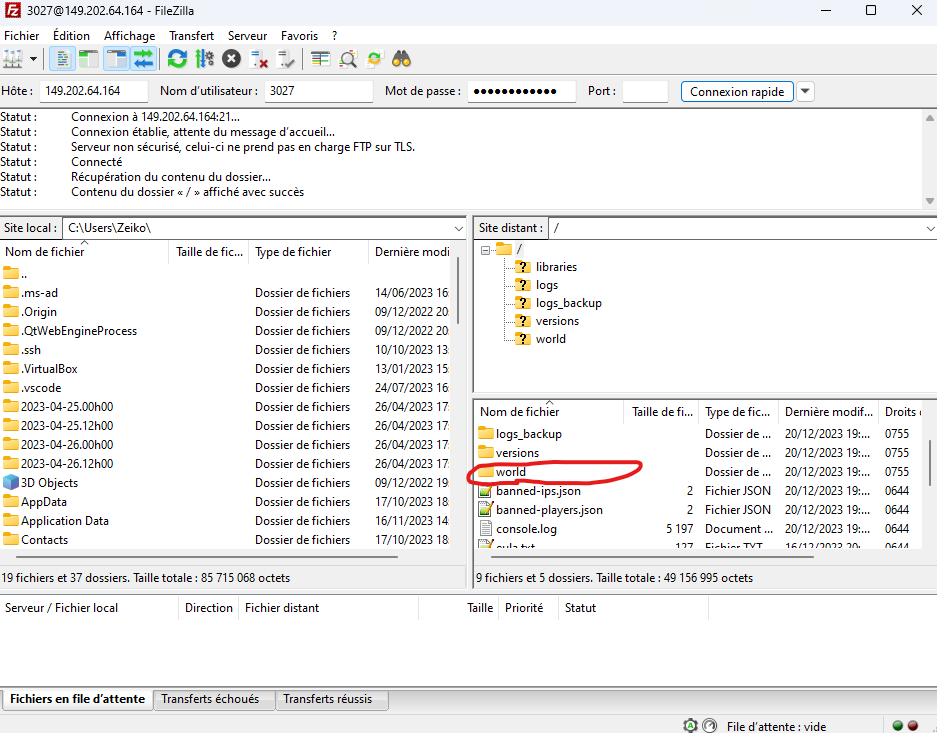Toggle the message log display

click(61, 59)
